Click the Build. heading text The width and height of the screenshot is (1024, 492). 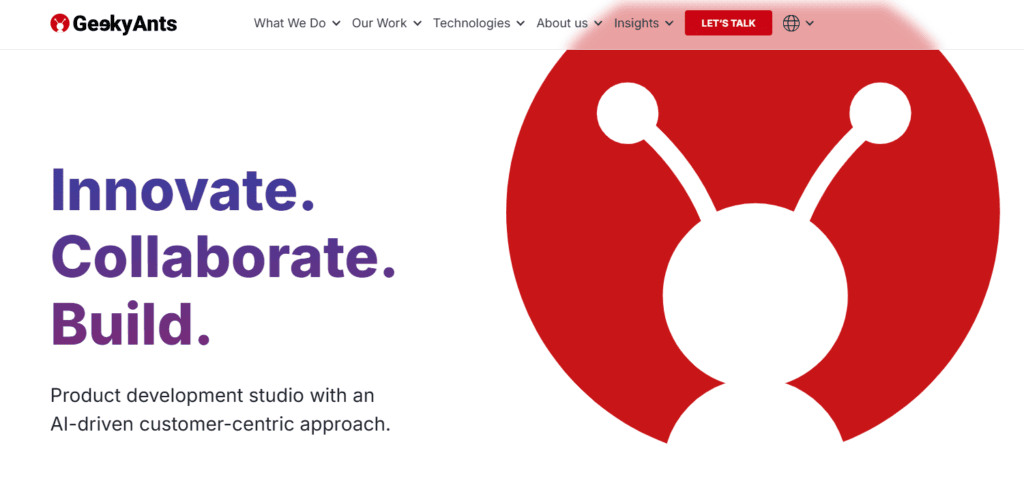131,324
